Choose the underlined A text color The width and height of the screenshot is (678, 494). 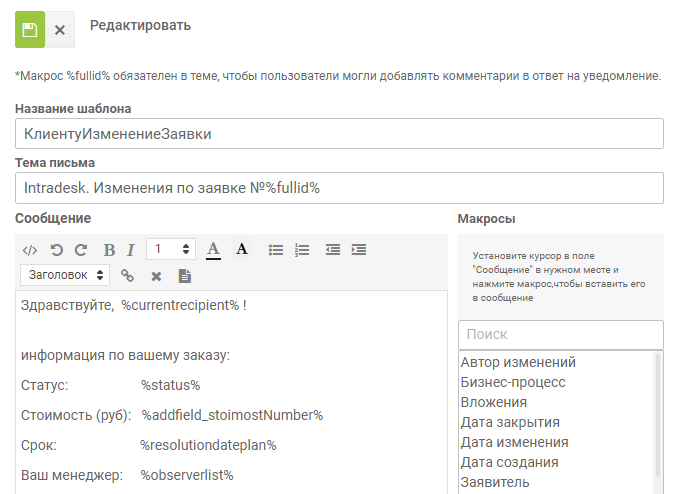(x=213, y=249)
